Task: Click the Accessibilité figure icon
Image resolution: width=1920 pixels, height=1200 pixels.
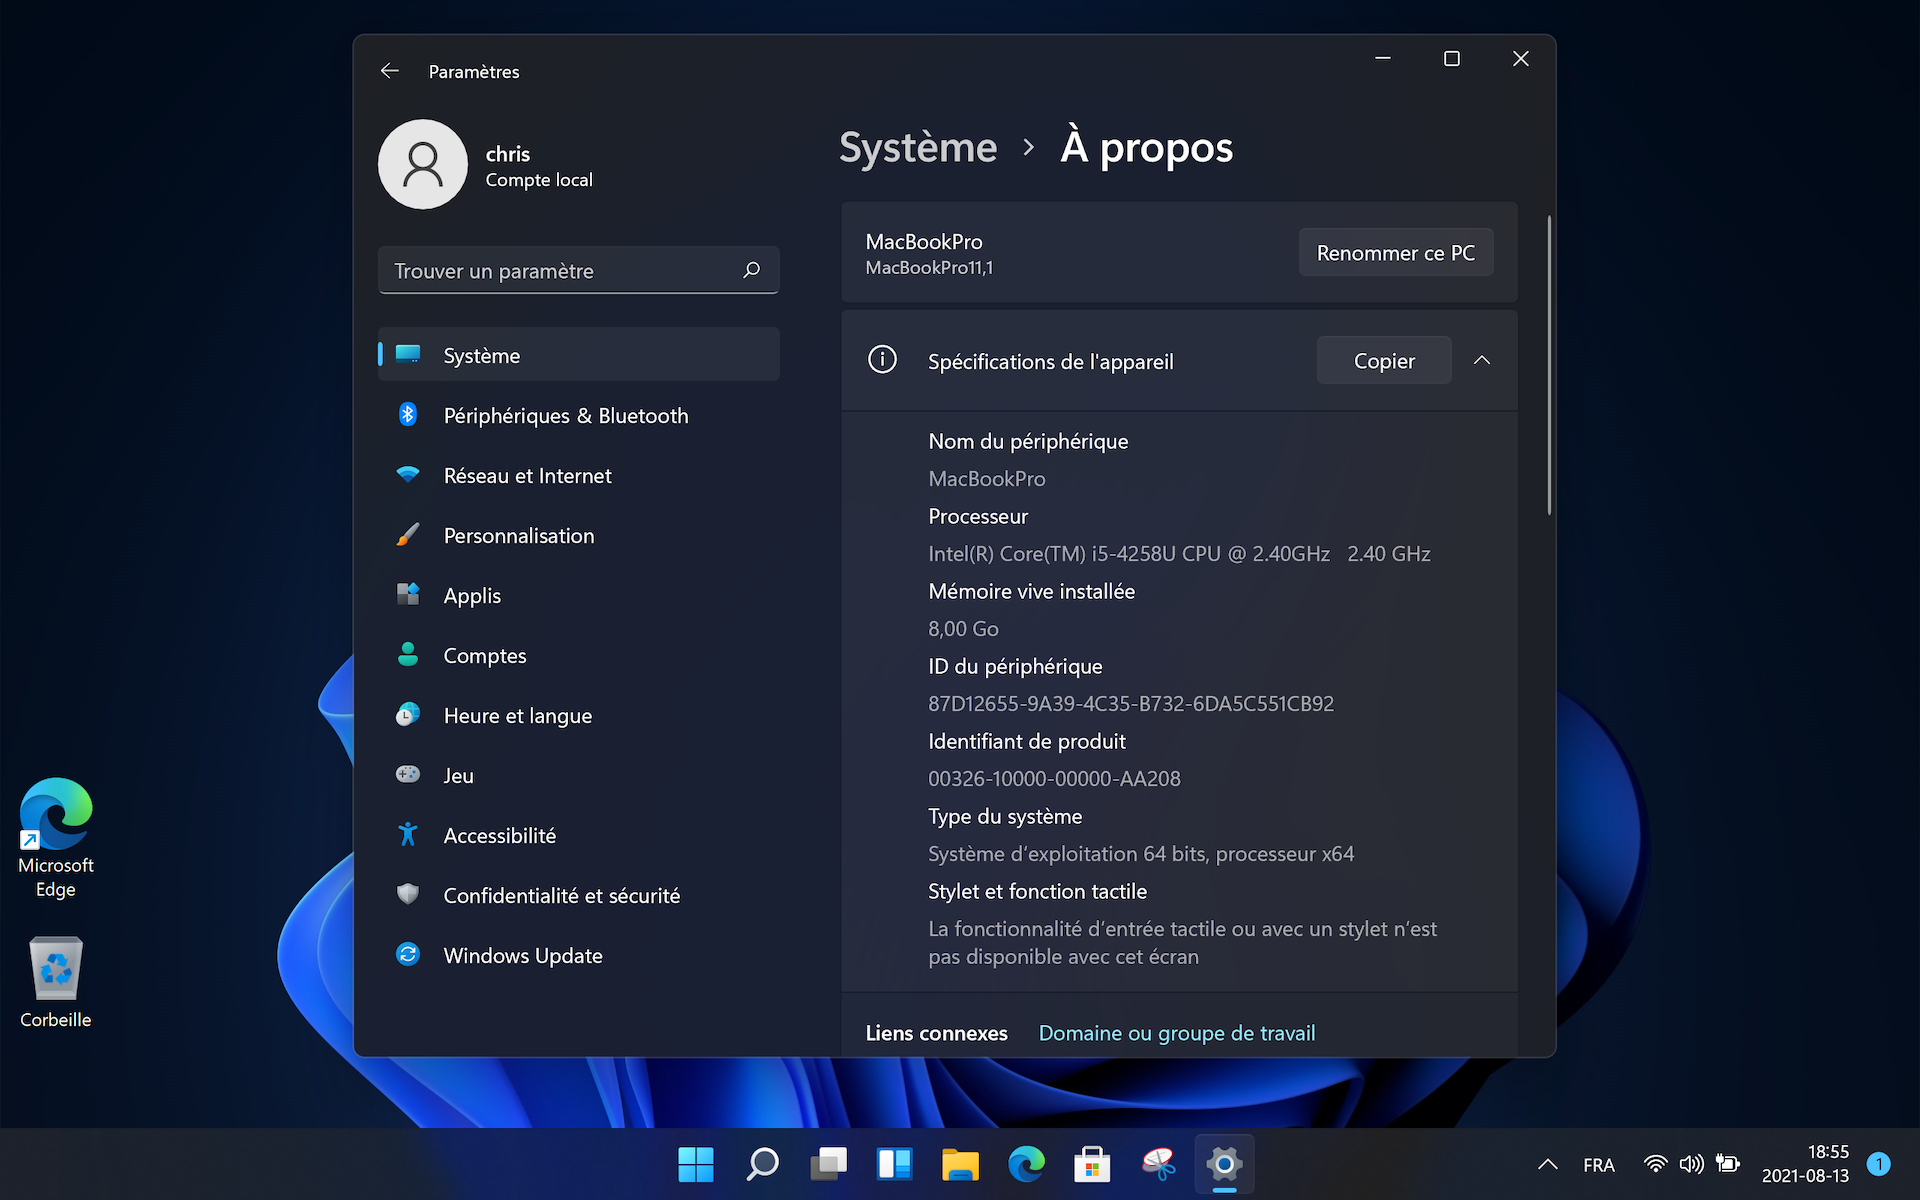Action: [408, 835]
